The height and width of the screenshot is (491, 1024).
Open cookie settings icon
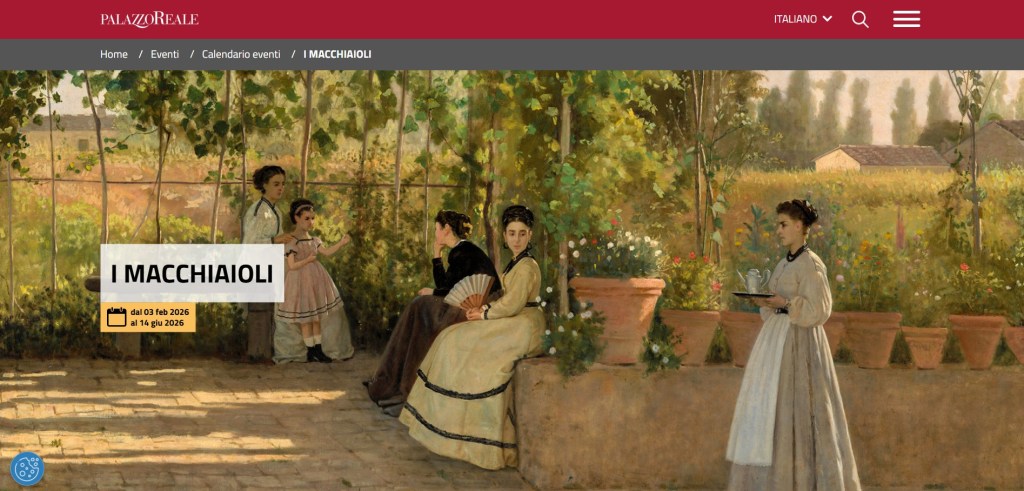27,468
